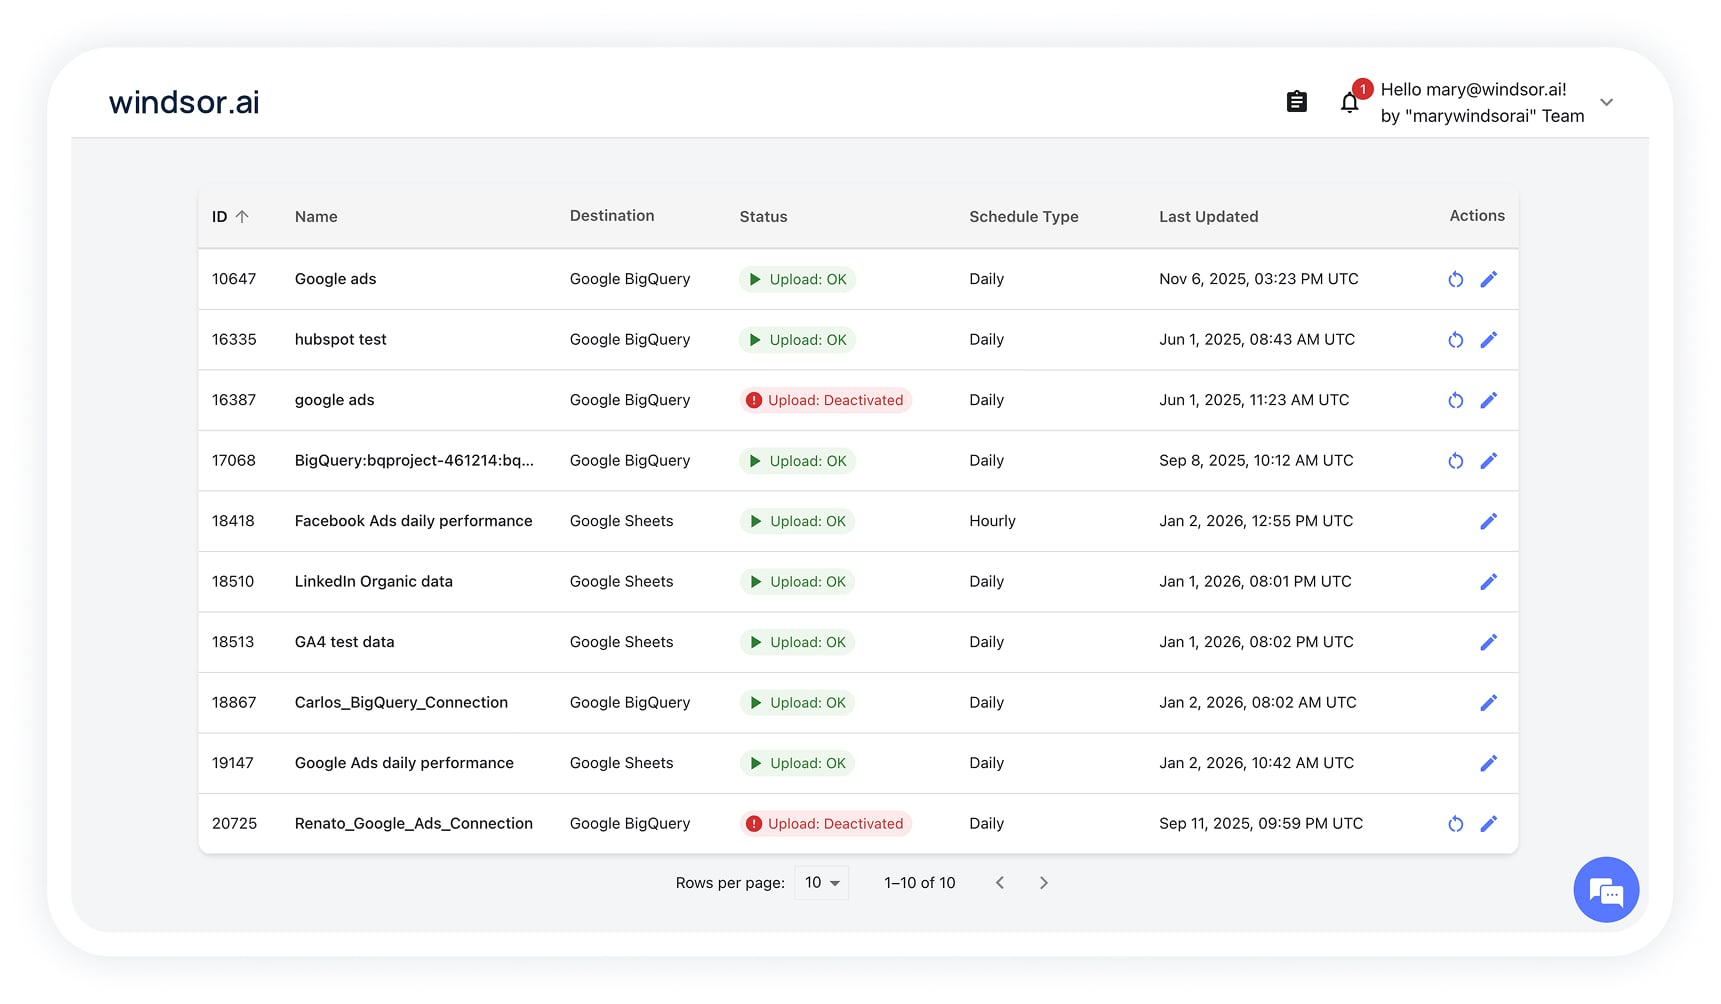
Task: Go to the next page of results
Action: tap(1043, 883)
